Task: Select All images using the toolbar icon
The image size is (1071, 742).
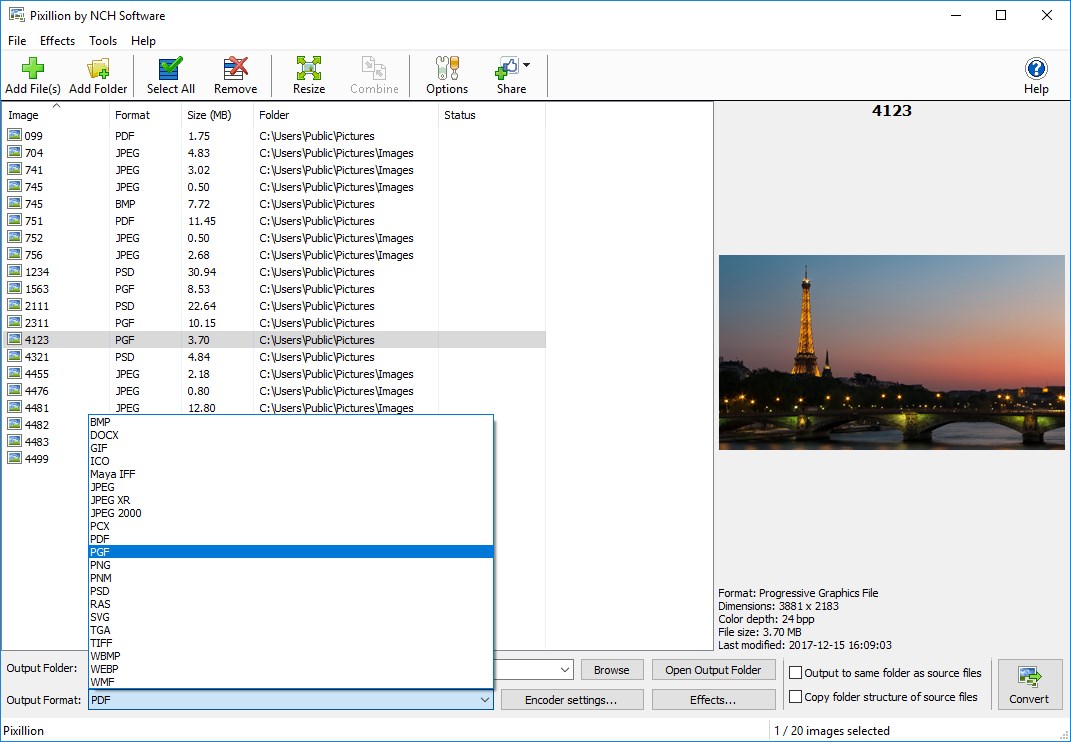Action: pyautogui.click(x=170, y=68)
